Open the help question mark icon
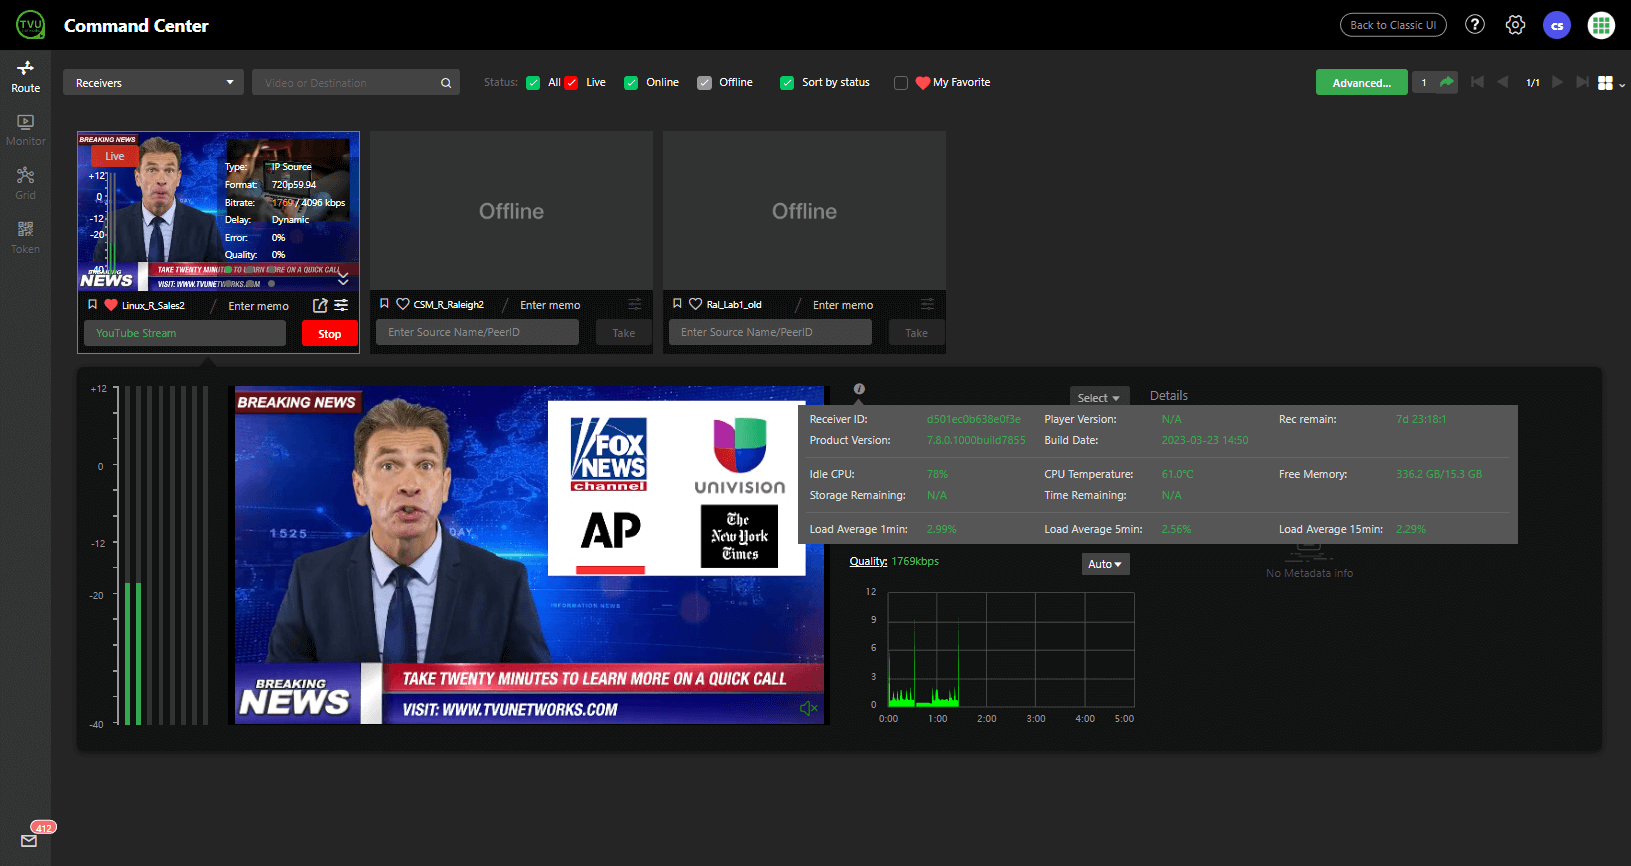 pos(1475,25)
